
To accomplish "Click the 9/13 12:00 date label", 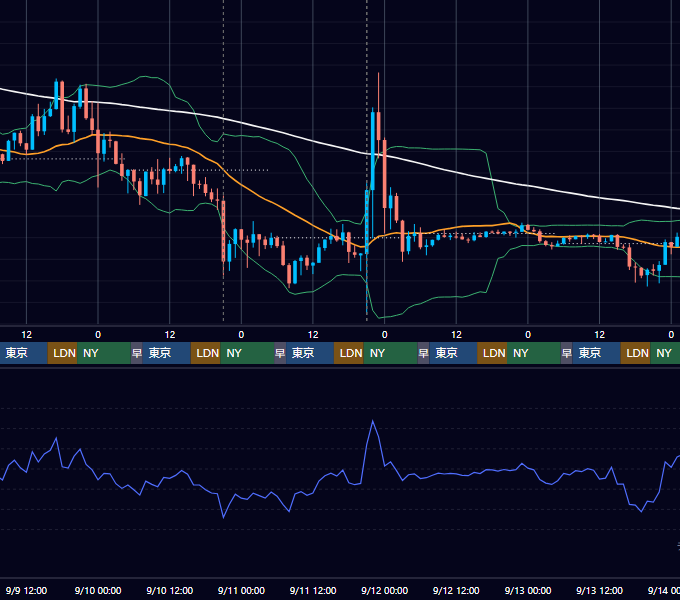I will coord(599,590).
